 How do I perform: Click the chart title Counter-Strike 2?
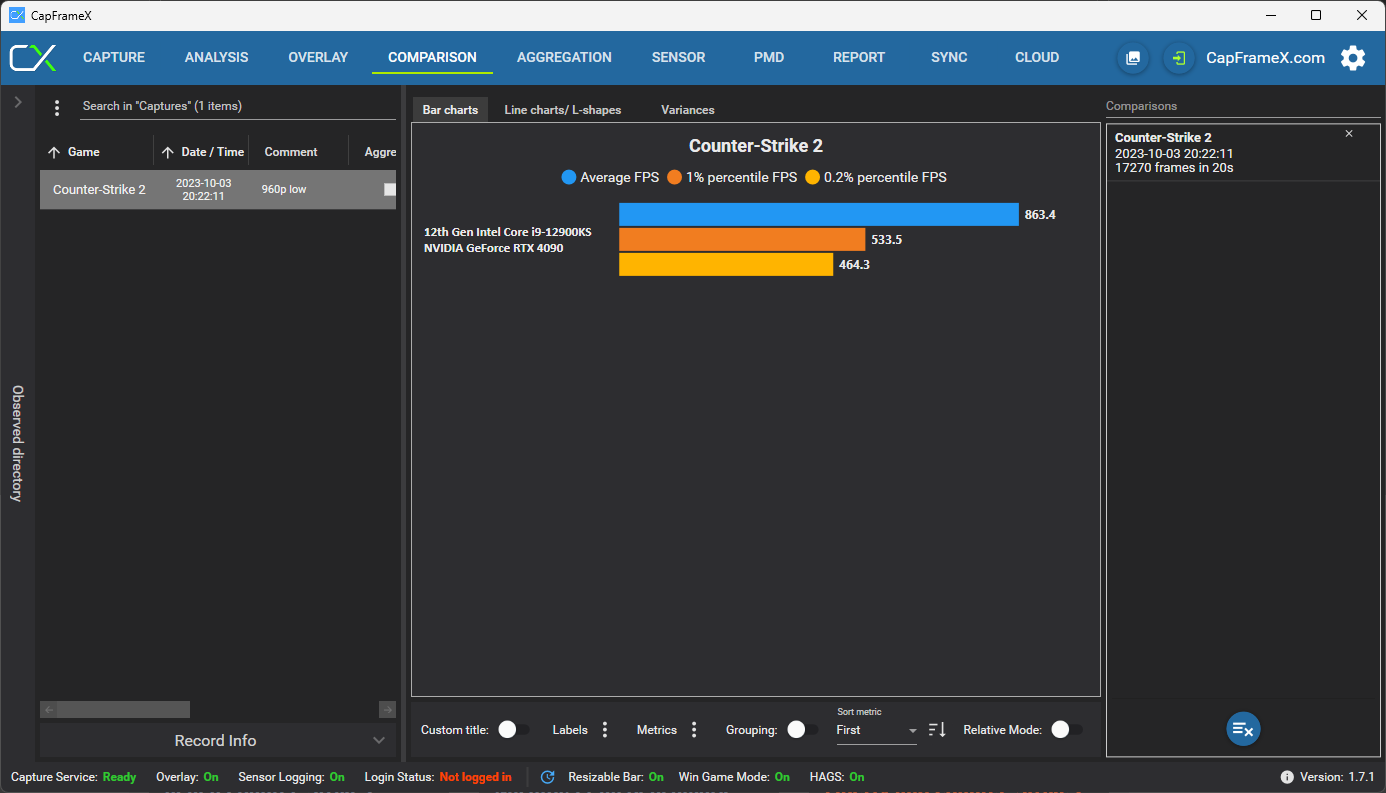click(x=756, y=146)
